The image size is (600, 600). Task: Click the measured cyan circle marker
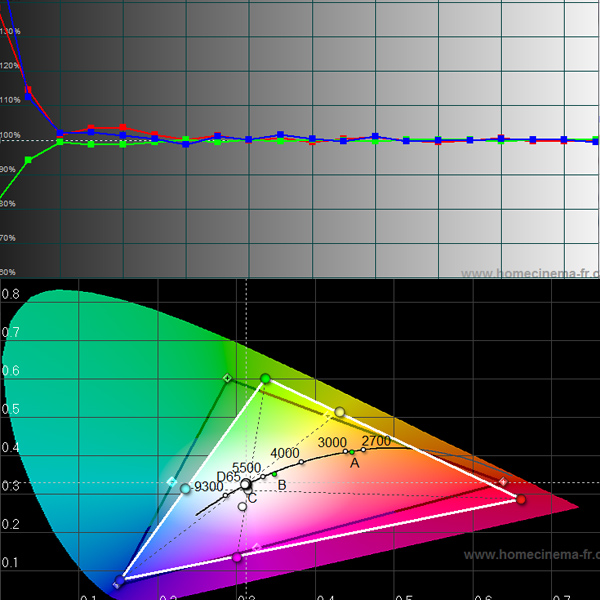pos(185,489)
